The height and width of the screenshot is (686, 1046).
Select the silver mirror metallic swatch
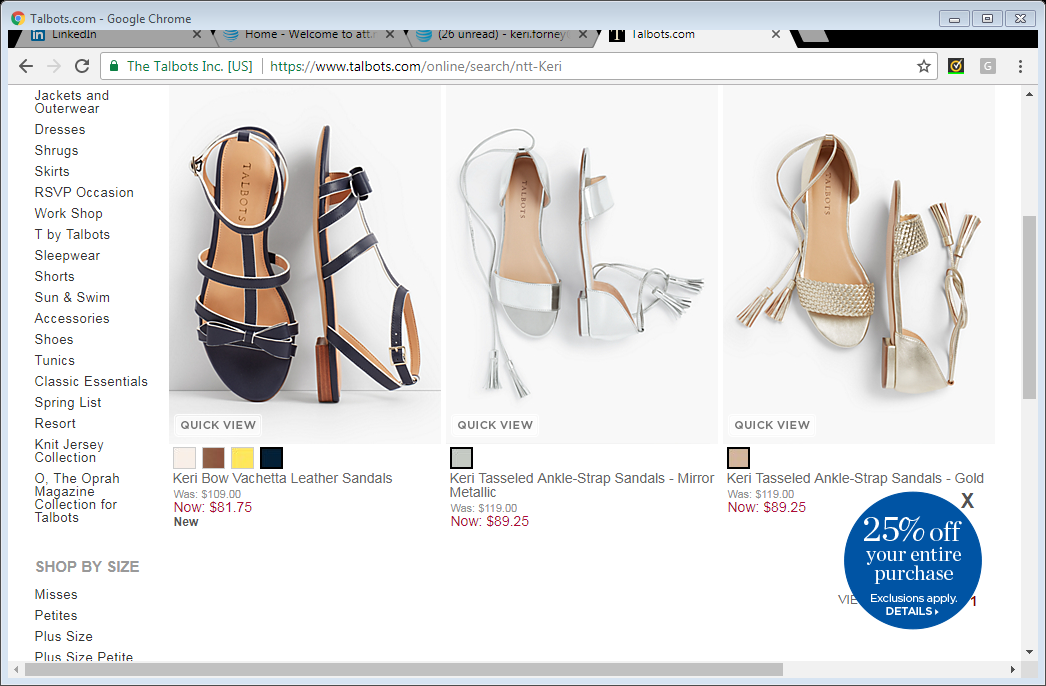(x=462, y=458)
